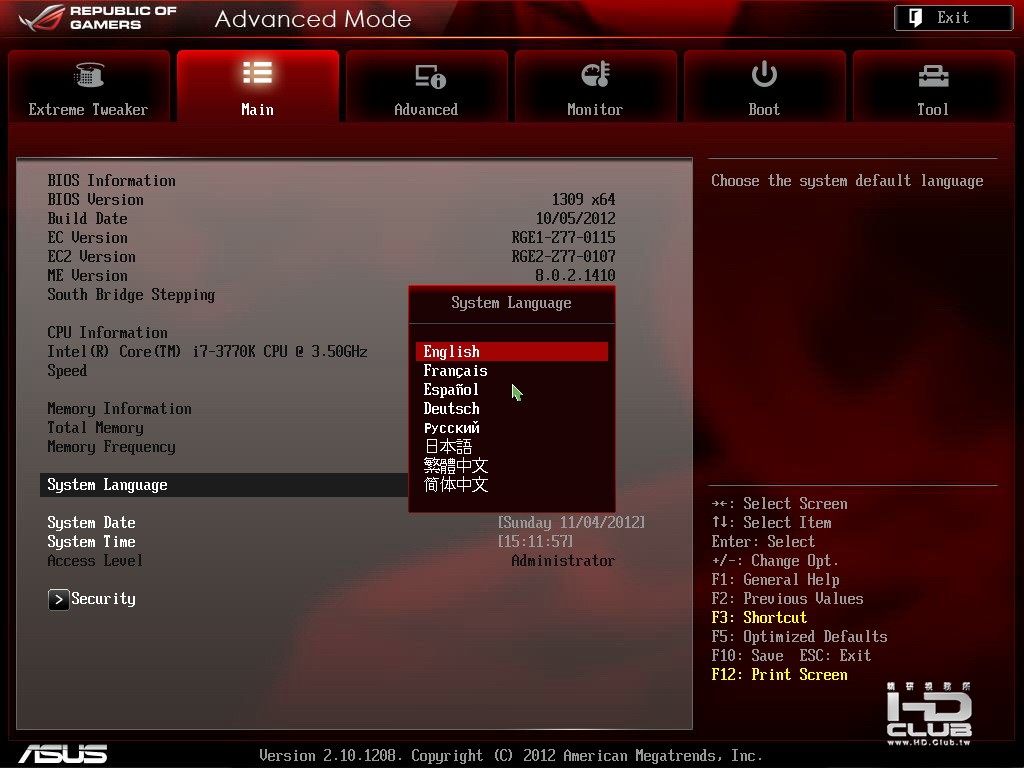Choose 日本語 language option
Screen dimensions: 1024x768
pos(448,447)
